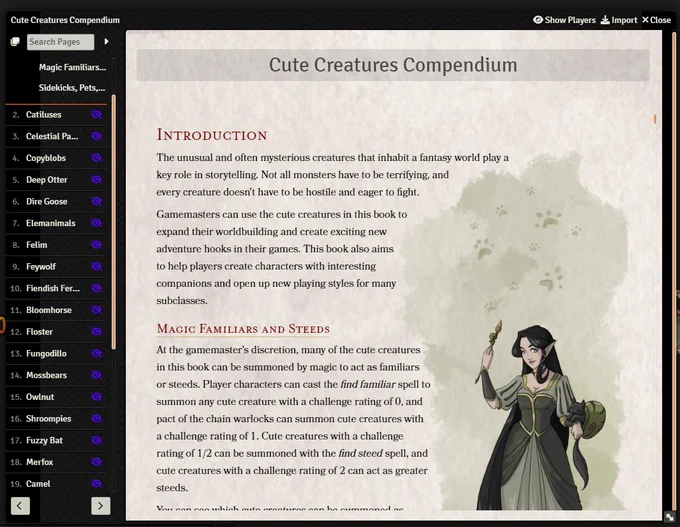The height and width of the screenshot is (527, 680).
Task: Toggle visibility of Fiendish Fer... page
Action: (x=96, y=288)
